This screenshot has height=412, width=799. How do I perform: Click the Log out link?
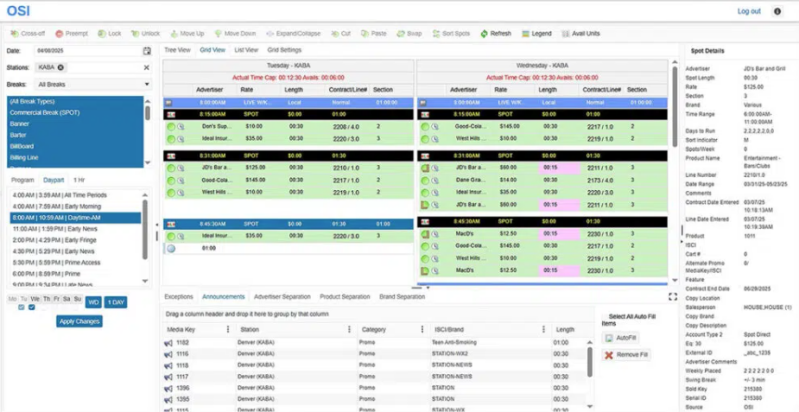point(748,11)
